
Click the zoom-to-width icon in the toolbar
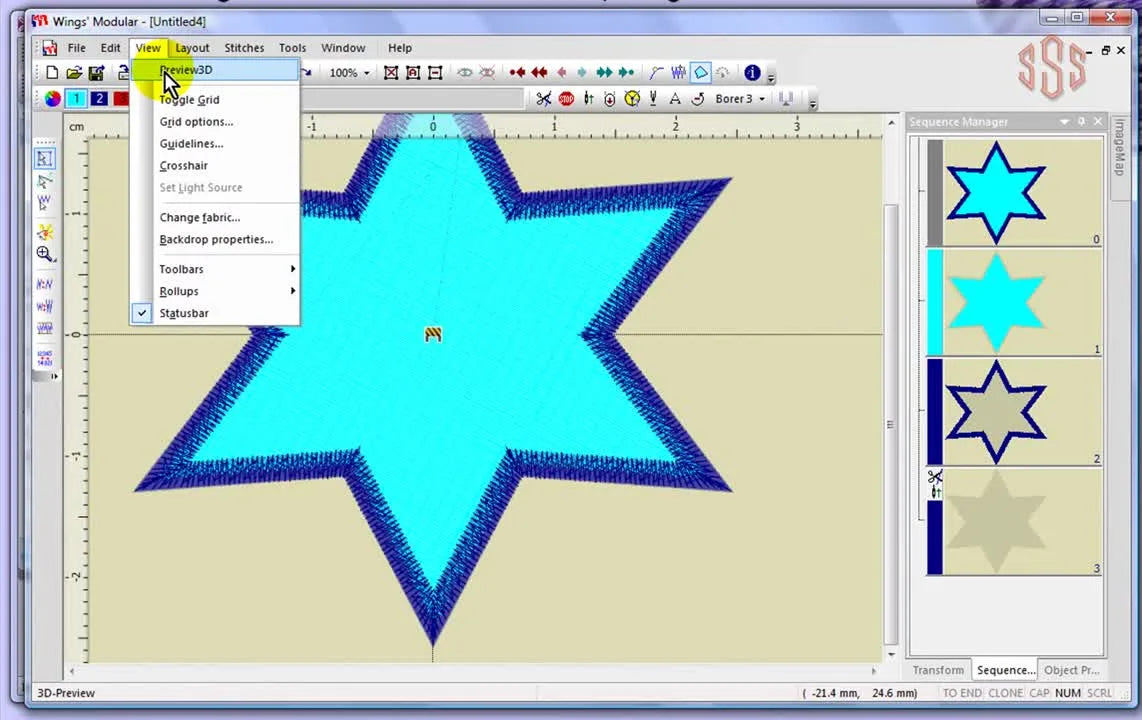coord(435,73)
